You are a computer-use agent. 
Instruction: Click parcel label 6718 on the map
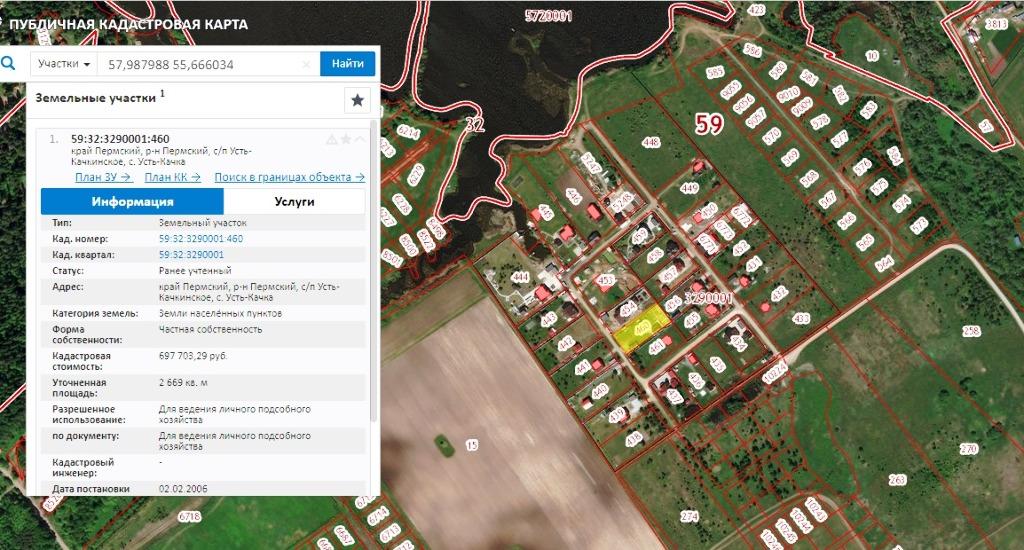pyautogui.click(x=189, y=517)
